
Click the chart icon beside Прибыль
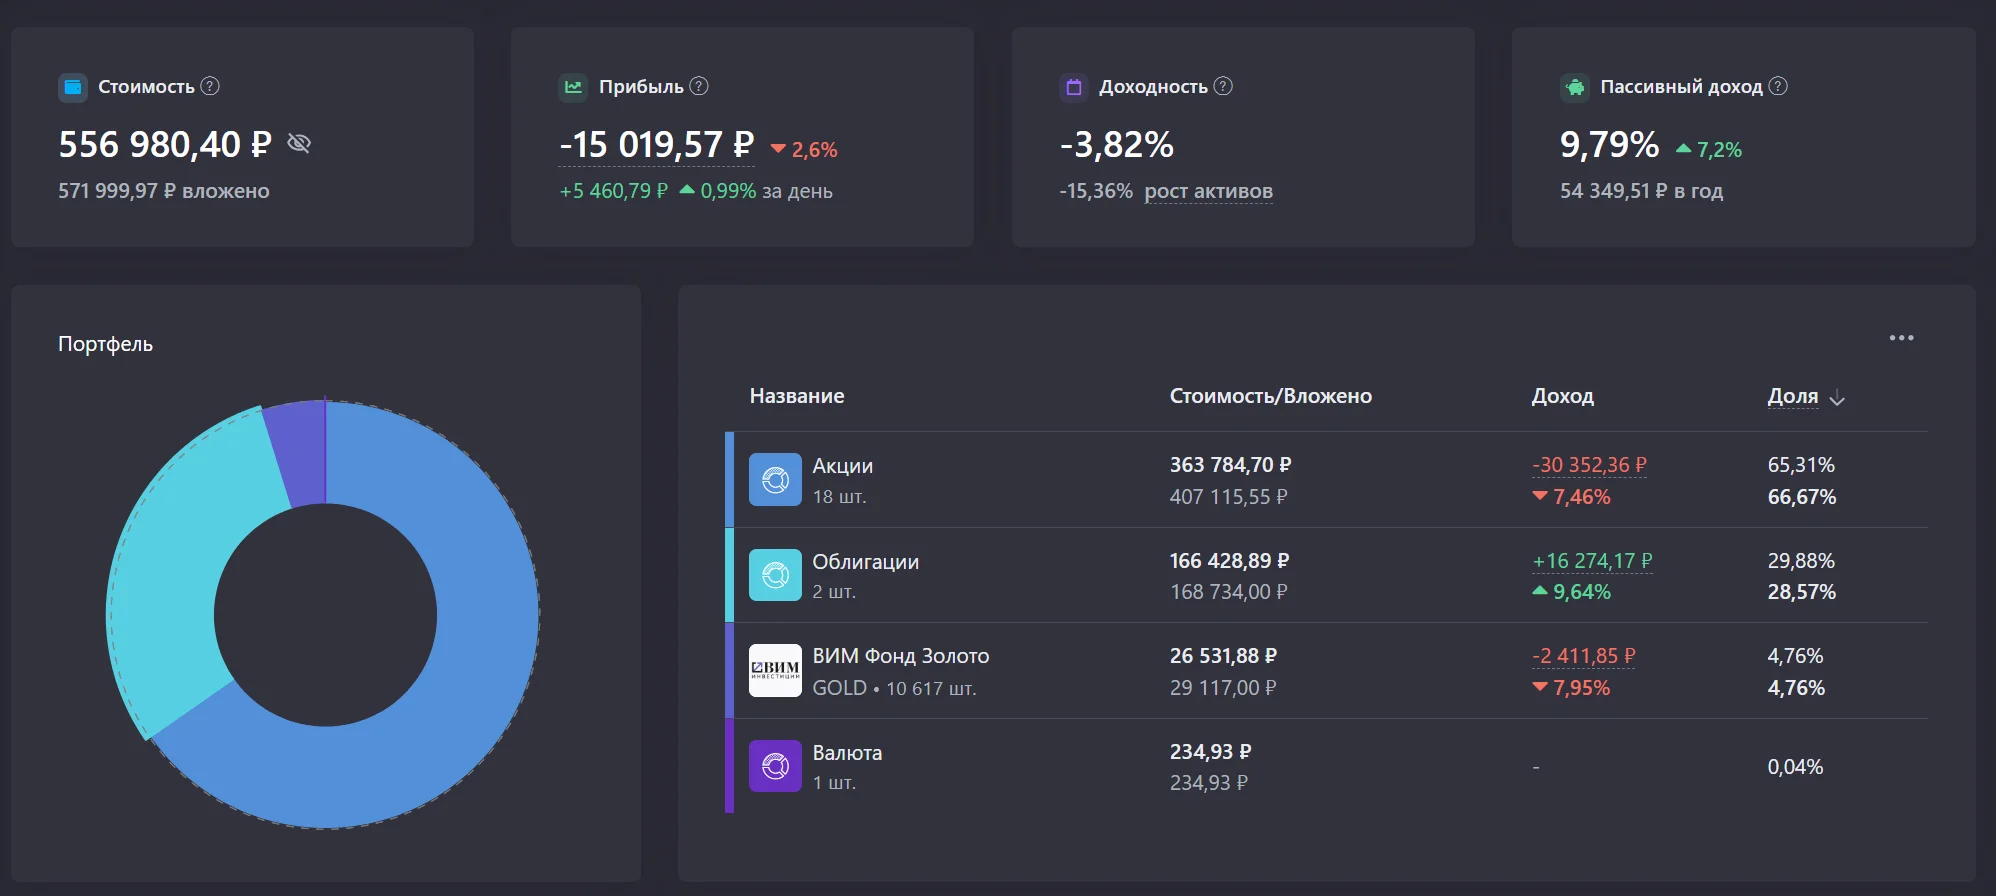click(573, 87)
